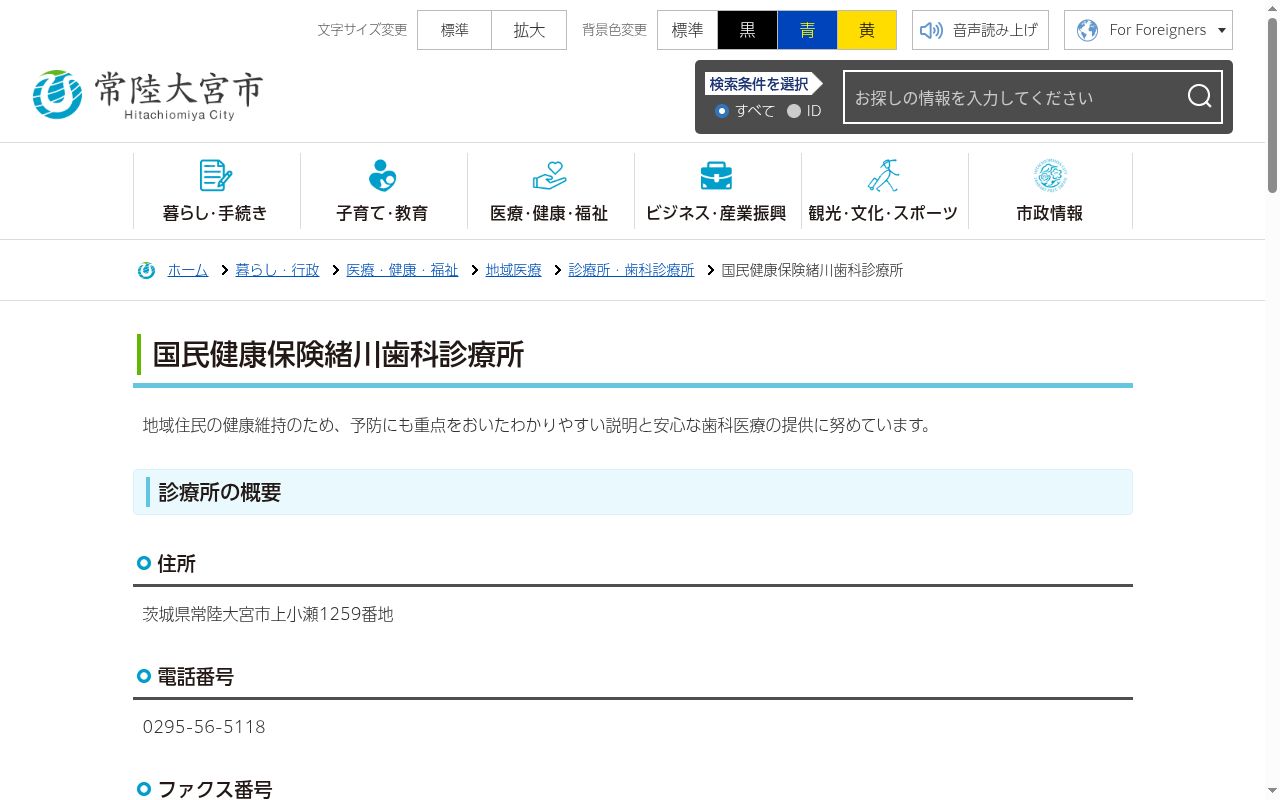Click the globe icon beside For Foreigners

(x=1087, y=30)
